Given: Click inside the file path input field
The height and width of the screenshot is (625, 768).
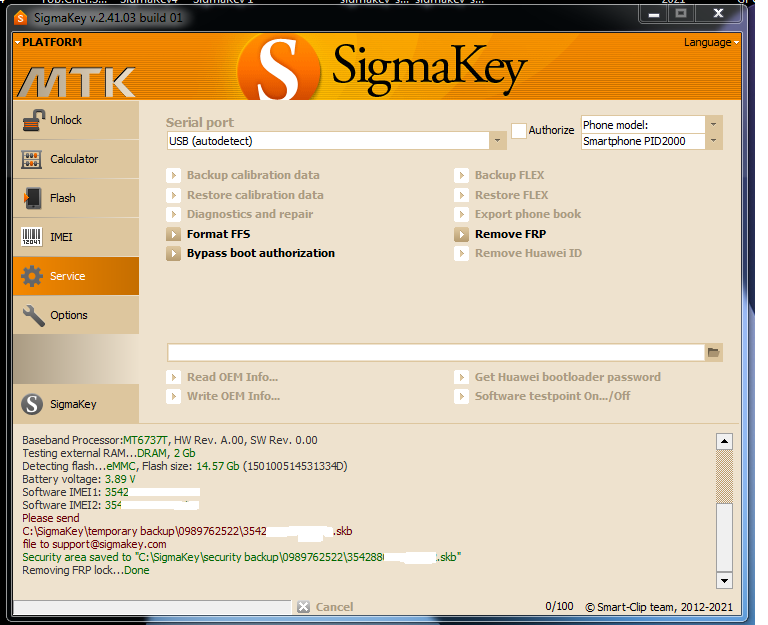Looking at the screenshot, I should coord(435,352).
